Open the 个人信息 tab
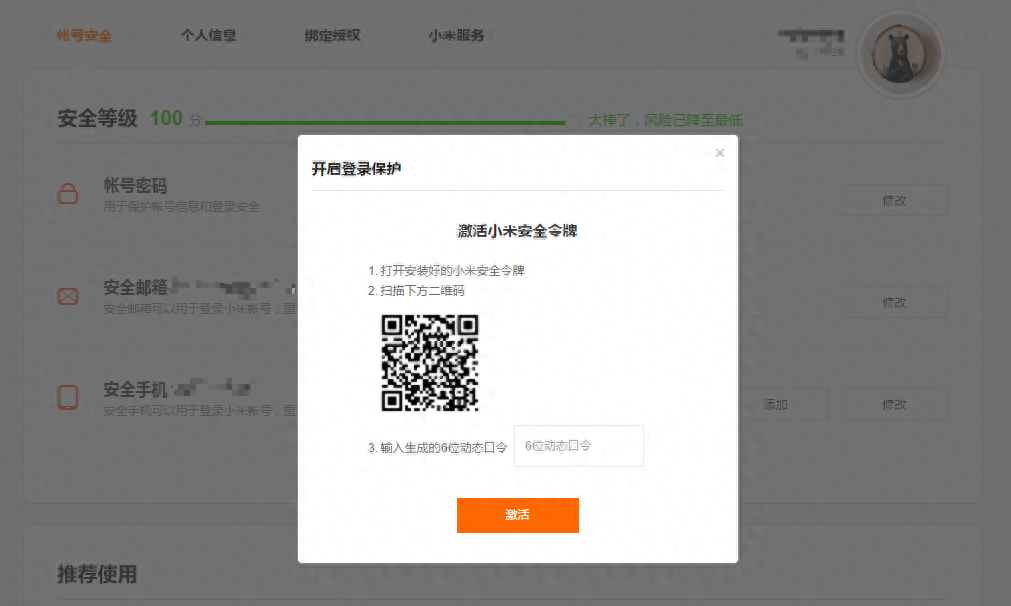1011x606 pixels. [208, 36]
